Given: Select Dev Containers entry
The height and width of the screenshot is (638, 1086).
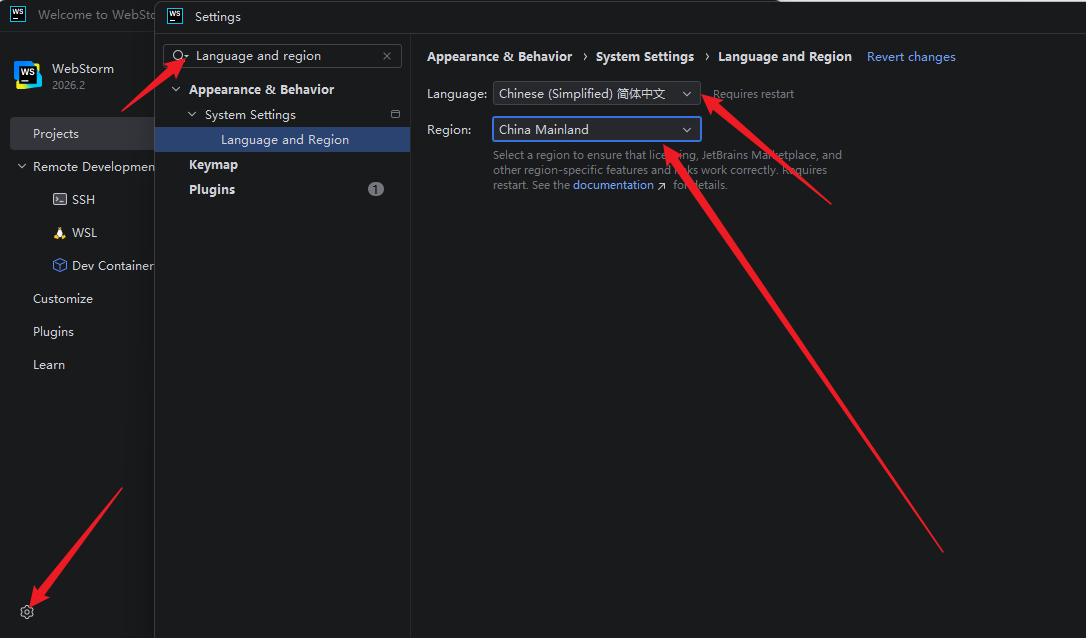Looking at the screenshot, I should 113,265.
